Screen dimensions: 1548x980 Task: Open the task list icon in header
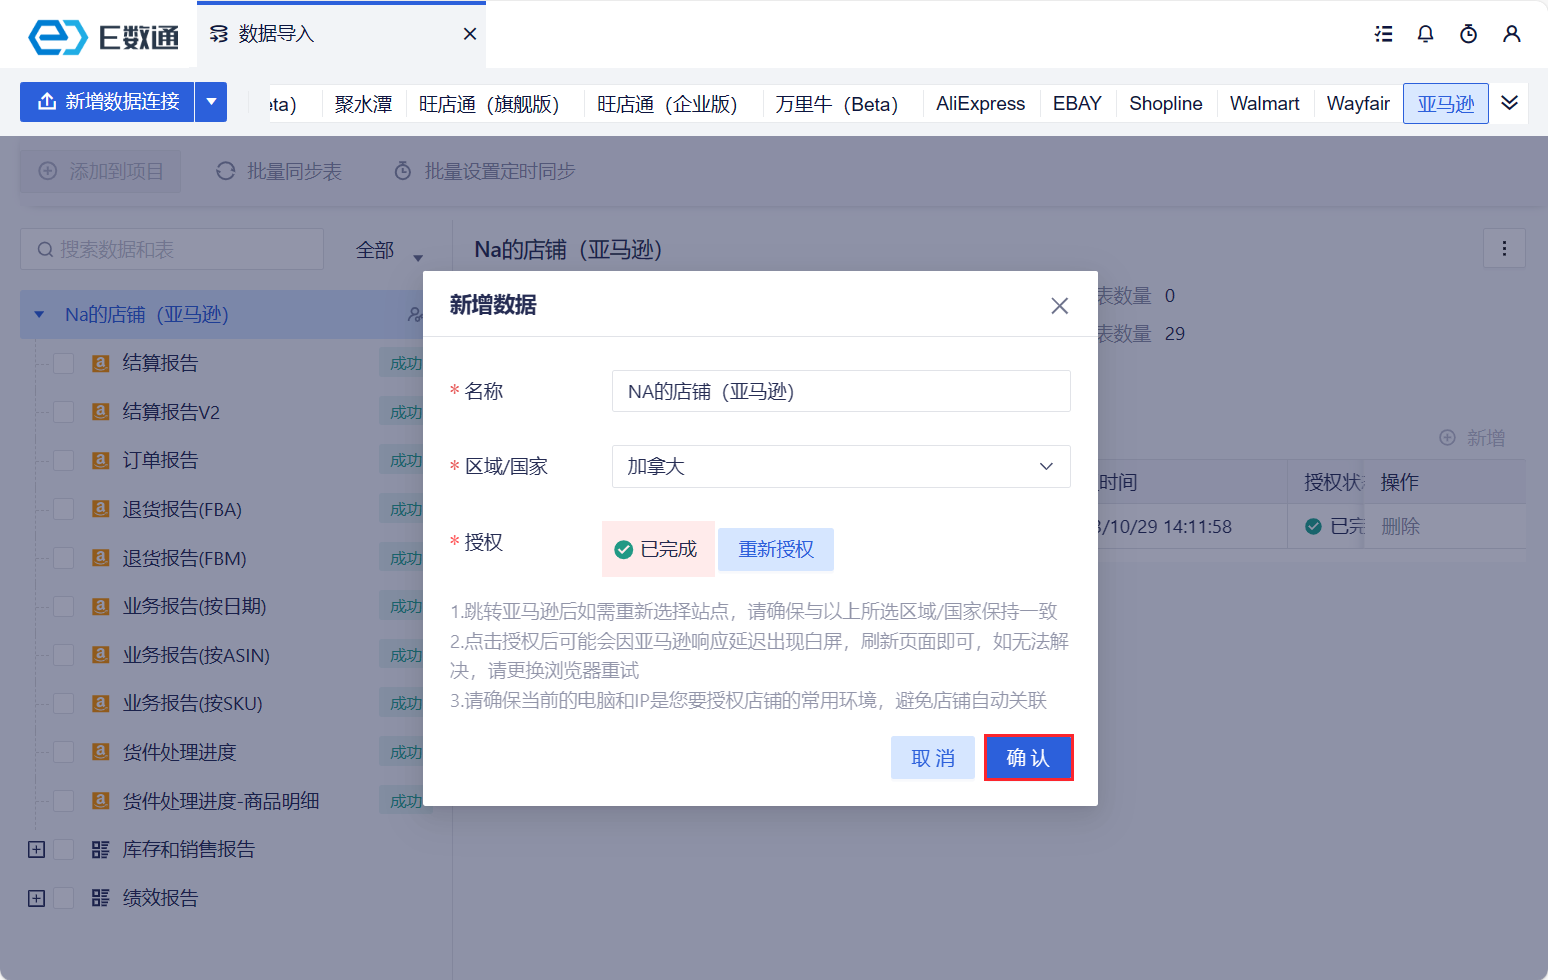(1384, 34)
